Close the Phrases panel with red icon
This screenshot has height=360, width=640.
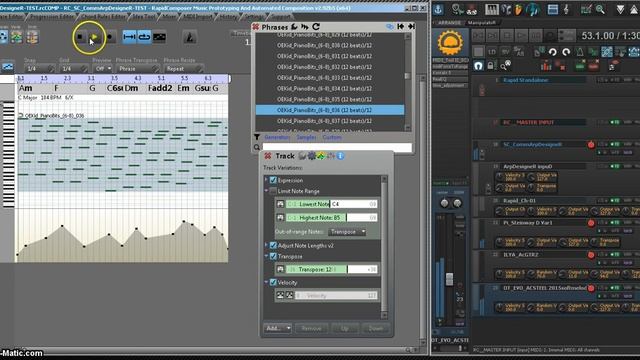(256, 27)
